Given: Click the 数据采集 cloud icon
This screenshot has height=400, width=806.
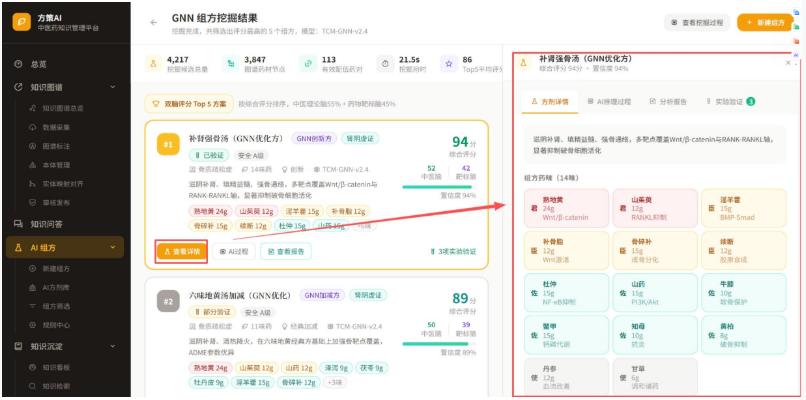Looking at the screenshot, I should [33, 128].
